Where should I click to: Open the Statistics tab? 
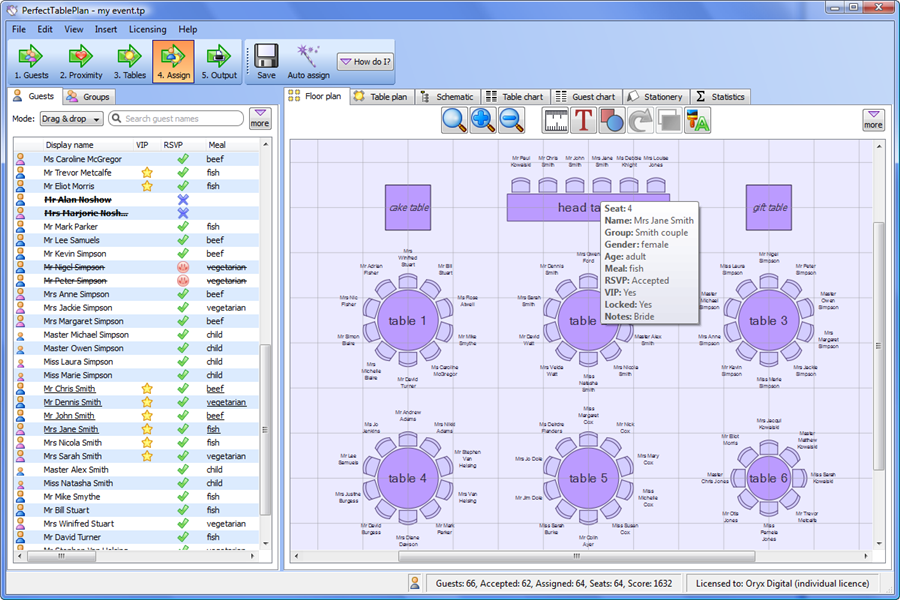(720, 96)
